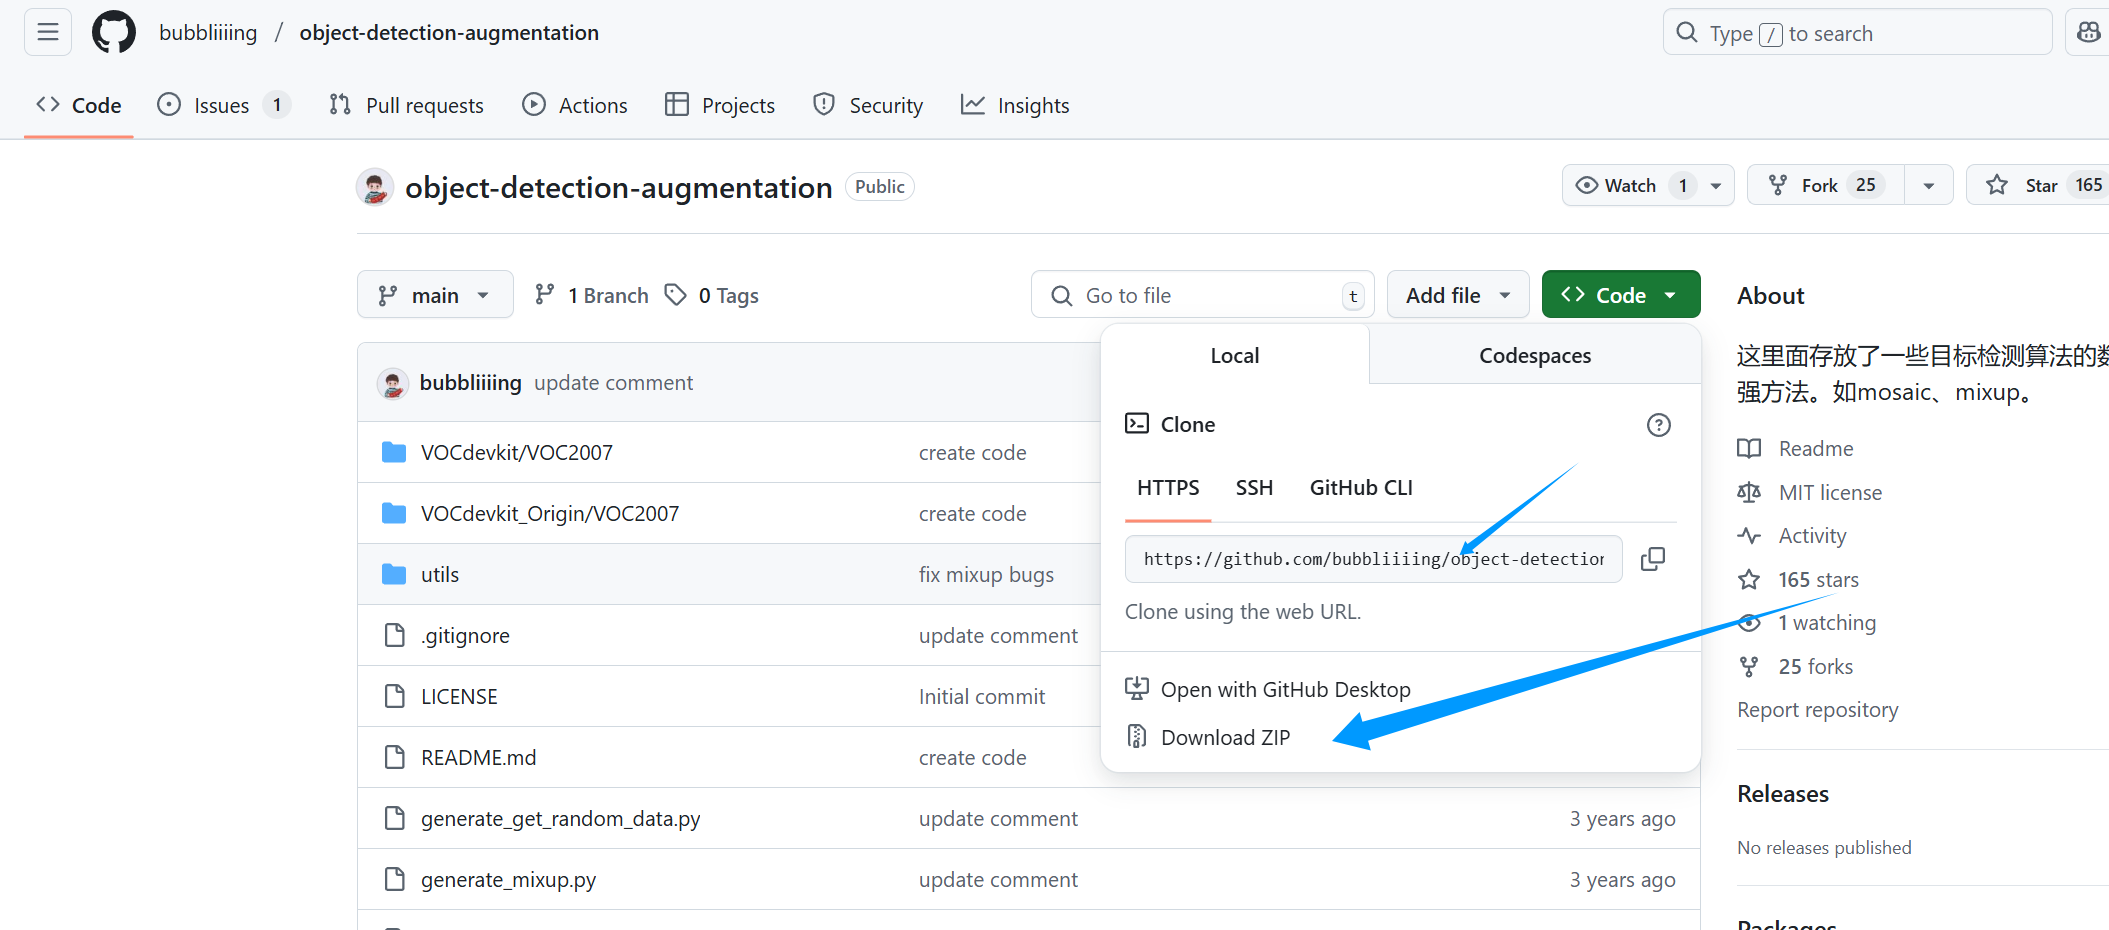This screenshot has width=2109, height=930.
Task: Click the Report repository link
Action: pyautogui.click(x=1818, y=710)
